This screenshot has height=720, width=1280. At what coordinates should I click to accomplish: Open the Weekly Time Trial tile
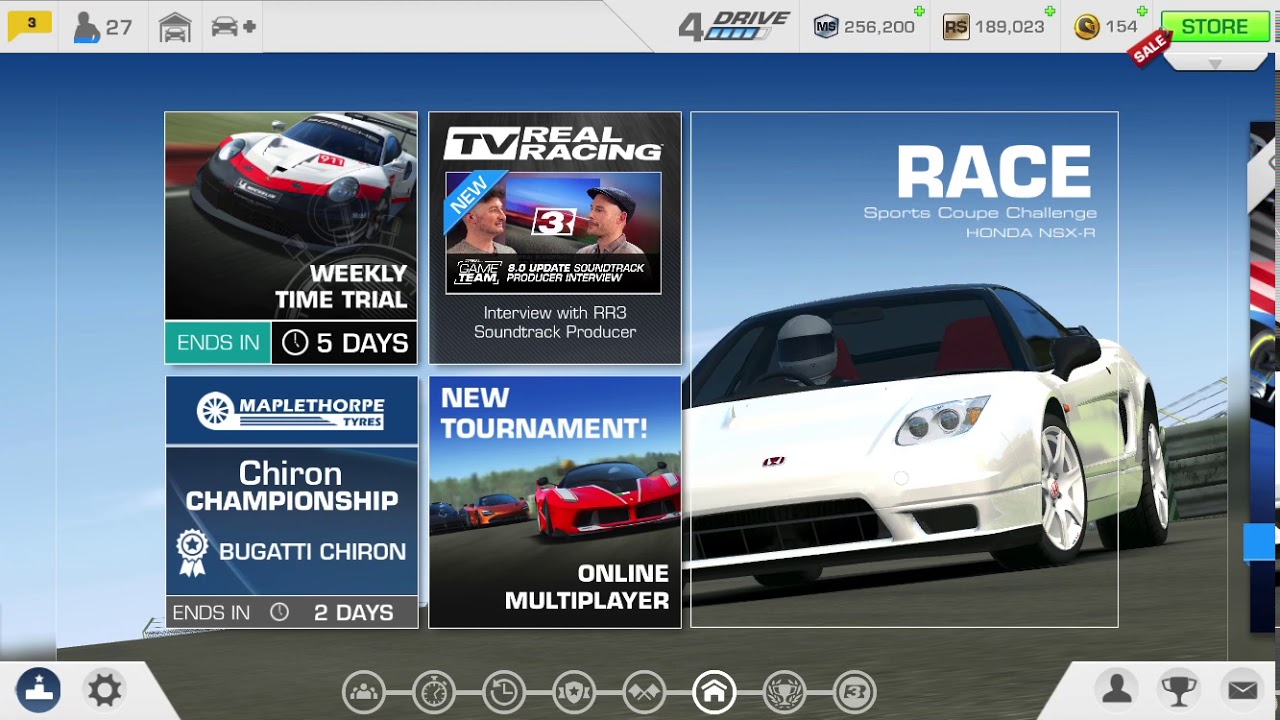click(x=291, y=237)
